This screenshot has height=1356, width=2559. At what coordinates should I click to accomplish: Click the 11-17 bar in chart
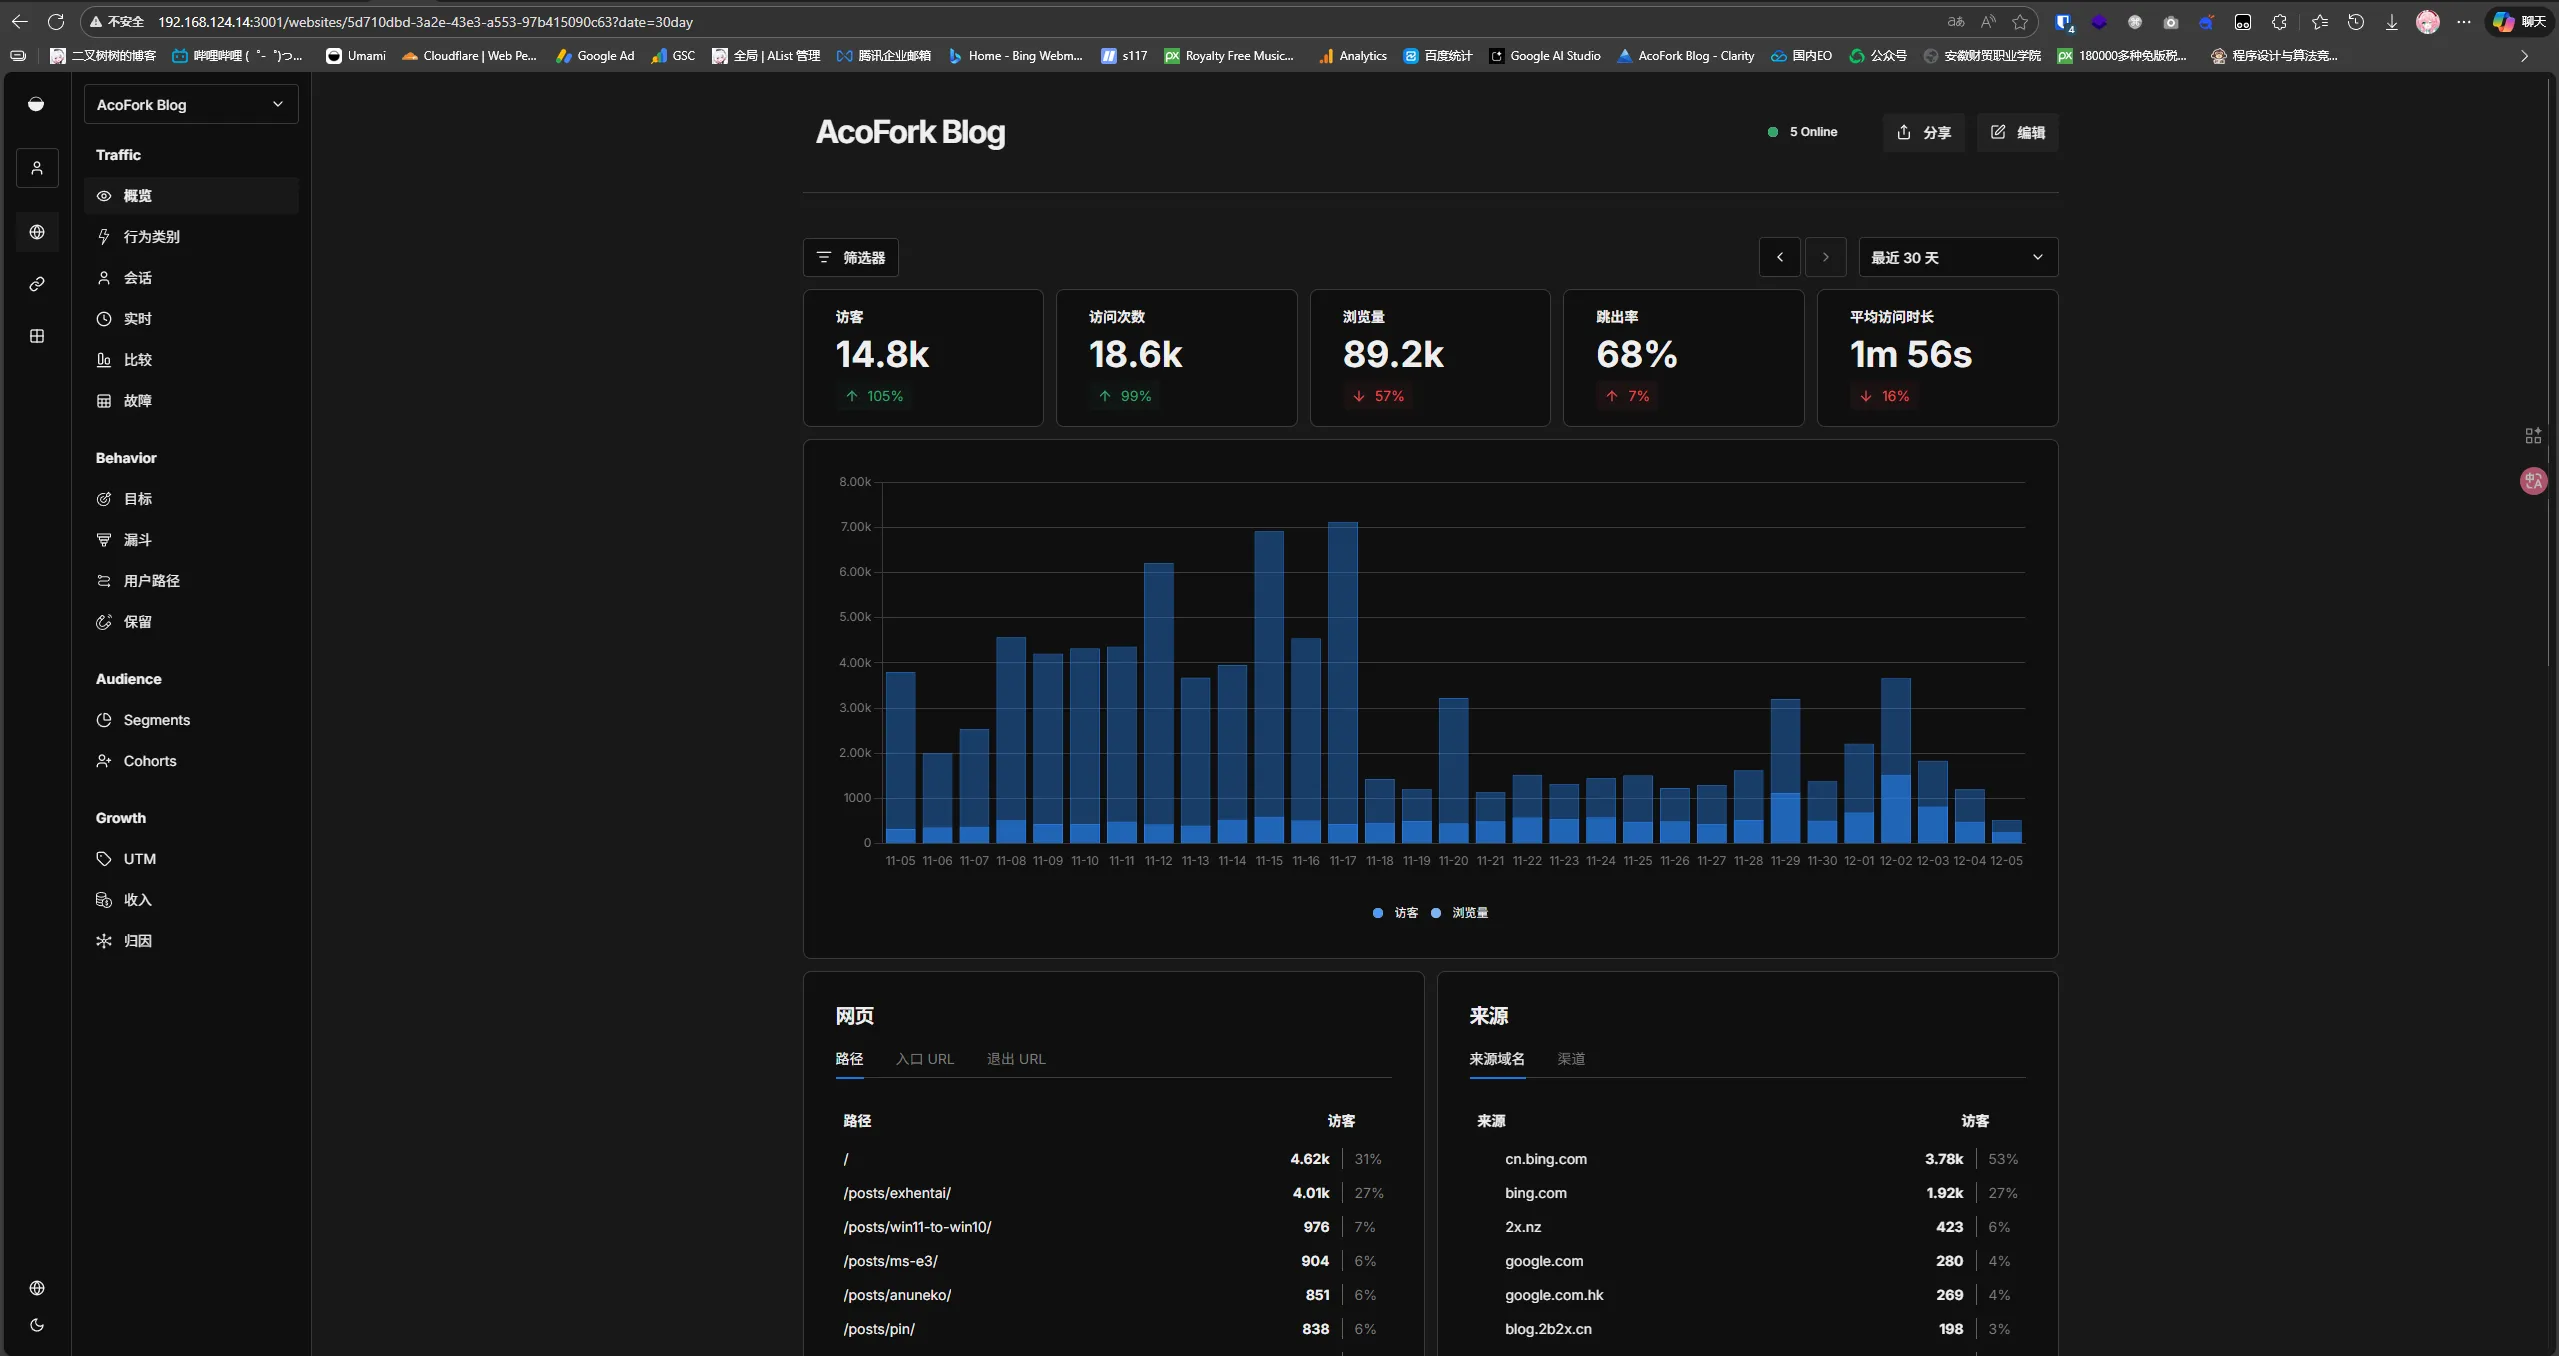(1342, 680)
